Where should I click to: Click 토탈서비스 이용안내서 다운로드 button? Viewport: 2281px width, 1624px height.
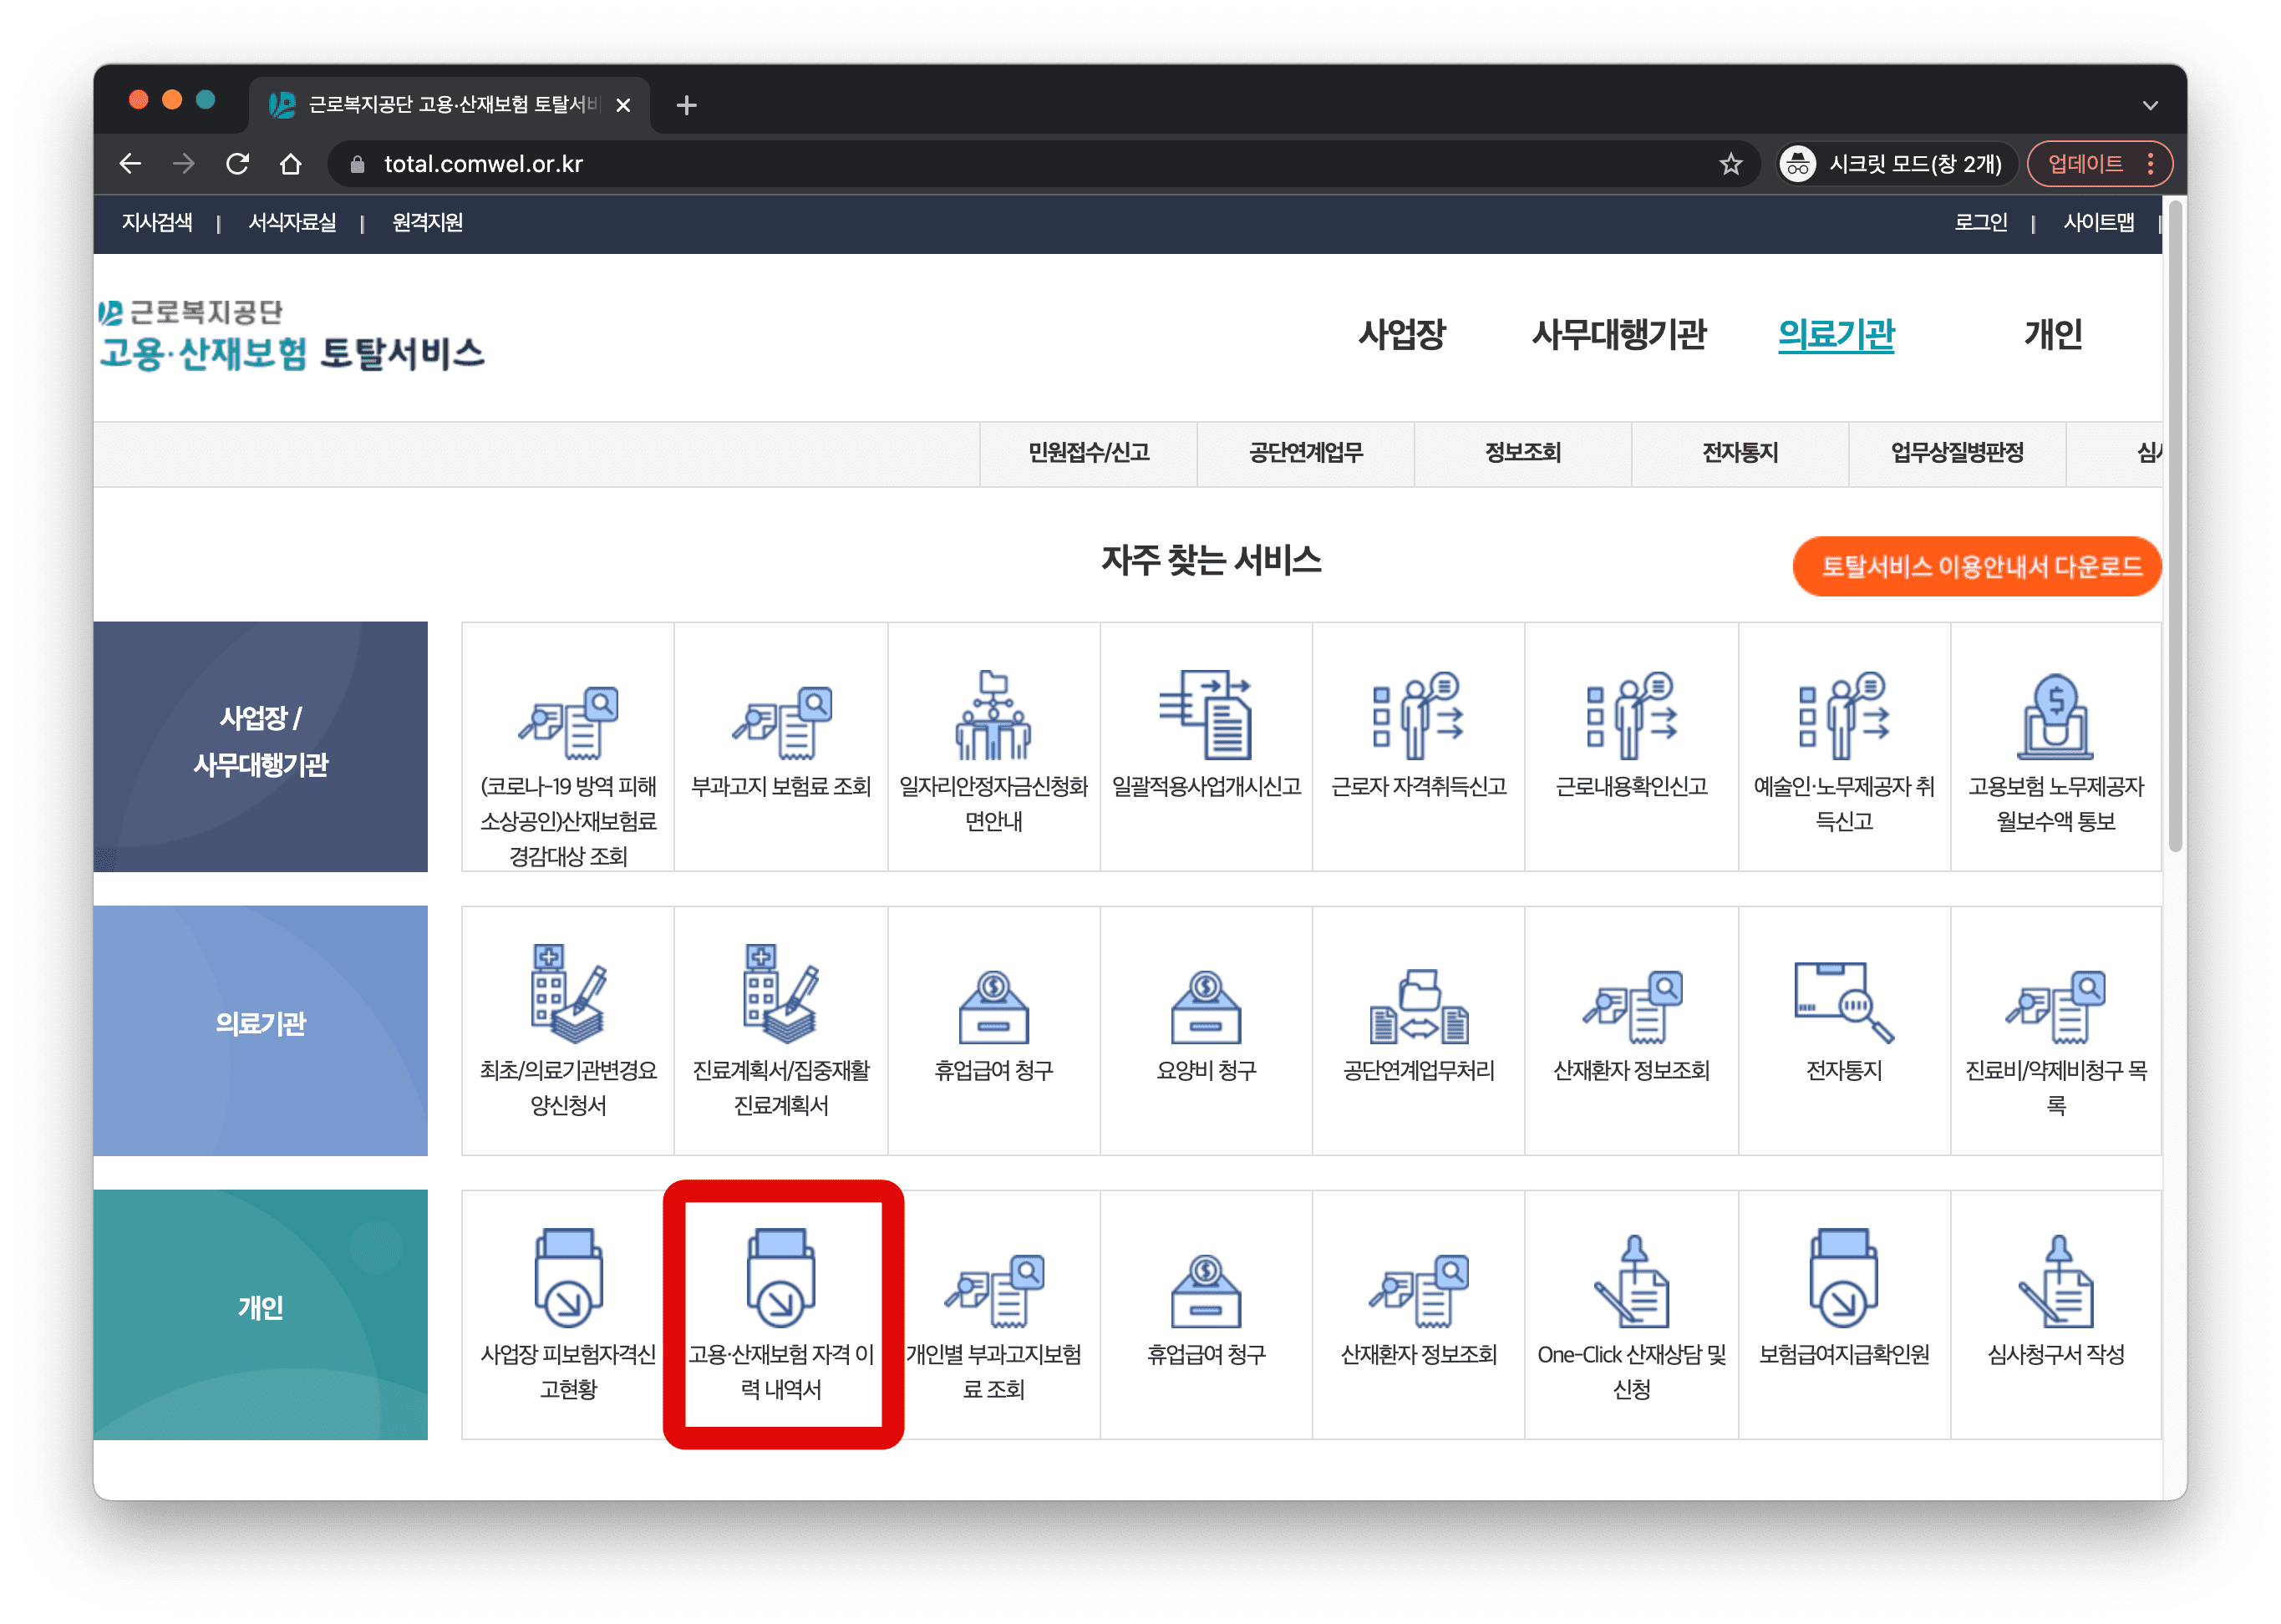pos(1976,567)
